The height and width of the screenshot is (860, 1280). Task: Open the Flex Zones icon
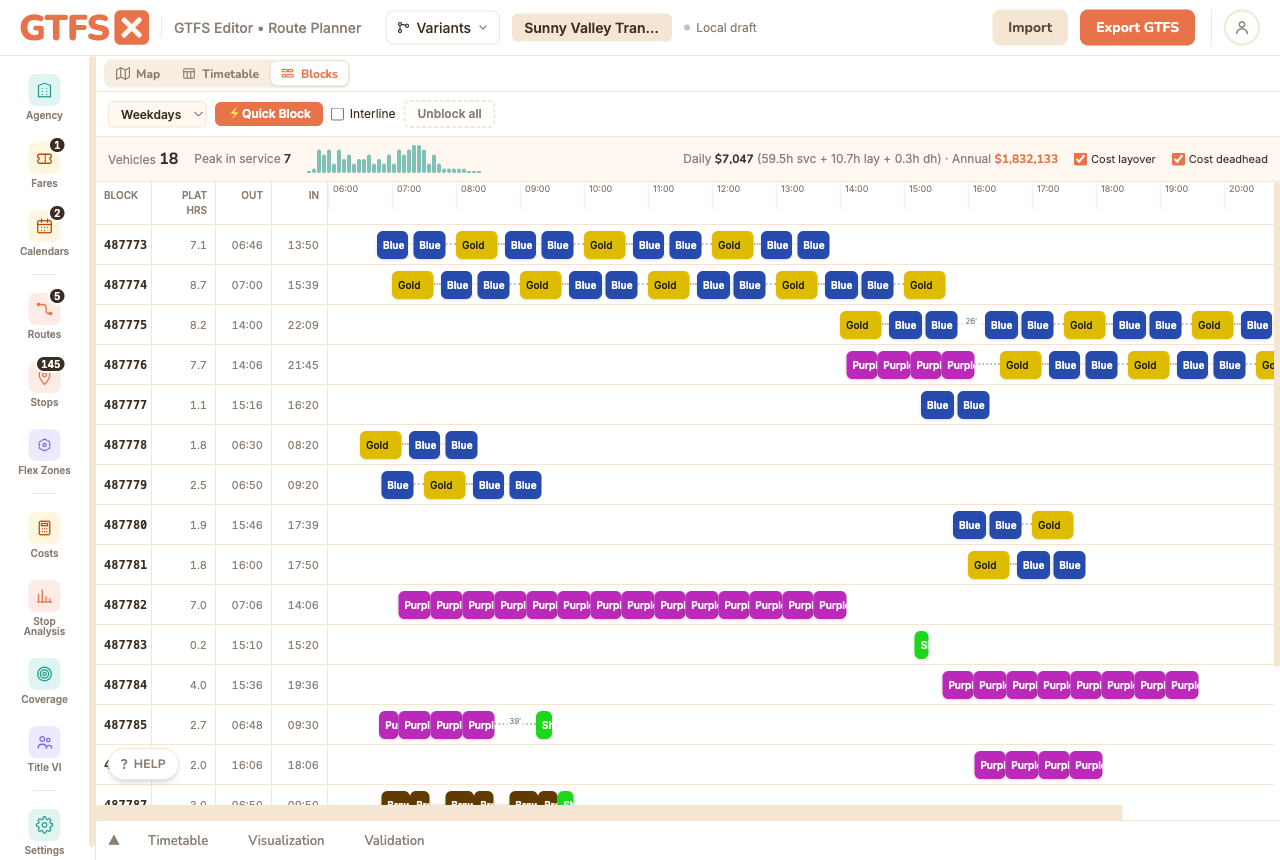tap(44, 445)
